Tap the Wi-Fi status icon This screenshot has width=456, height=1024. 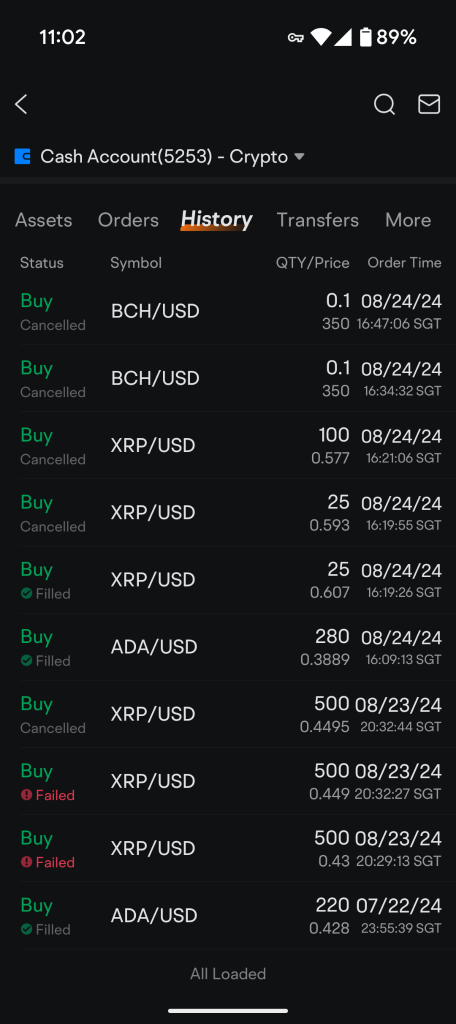pos(320,37)
